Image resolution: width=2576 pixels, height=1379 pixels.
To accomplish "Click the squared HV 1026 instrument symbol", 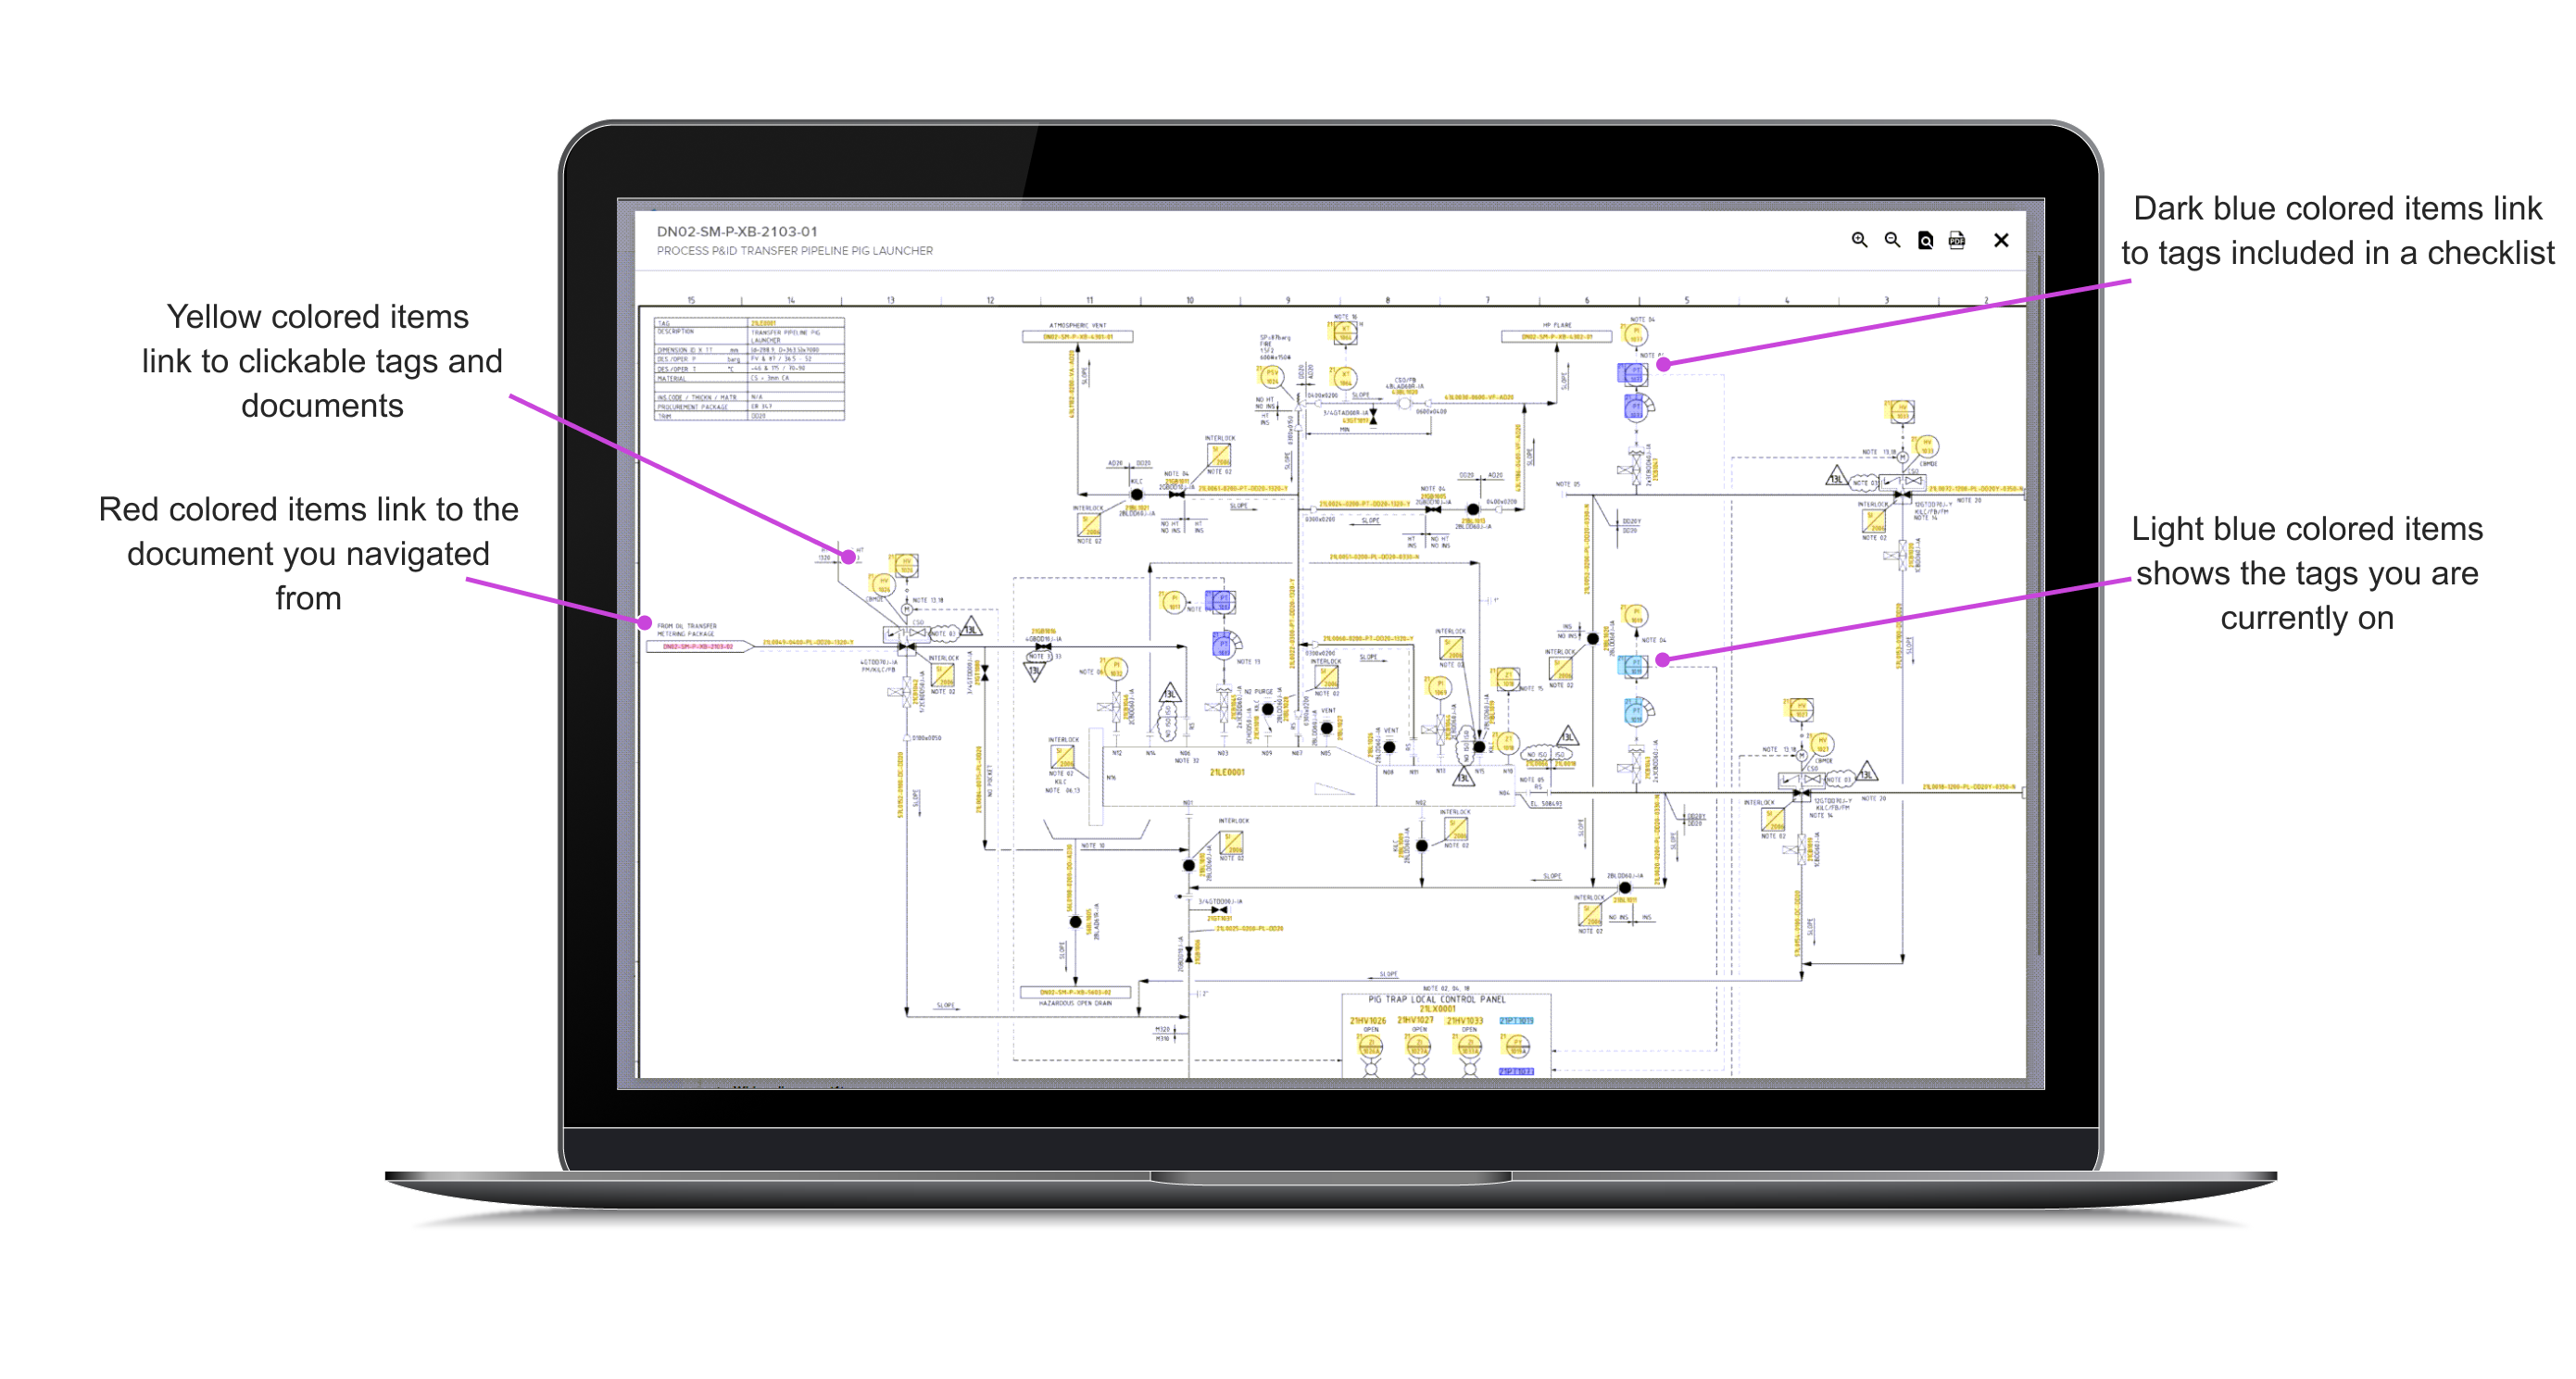I will (906, 565).
